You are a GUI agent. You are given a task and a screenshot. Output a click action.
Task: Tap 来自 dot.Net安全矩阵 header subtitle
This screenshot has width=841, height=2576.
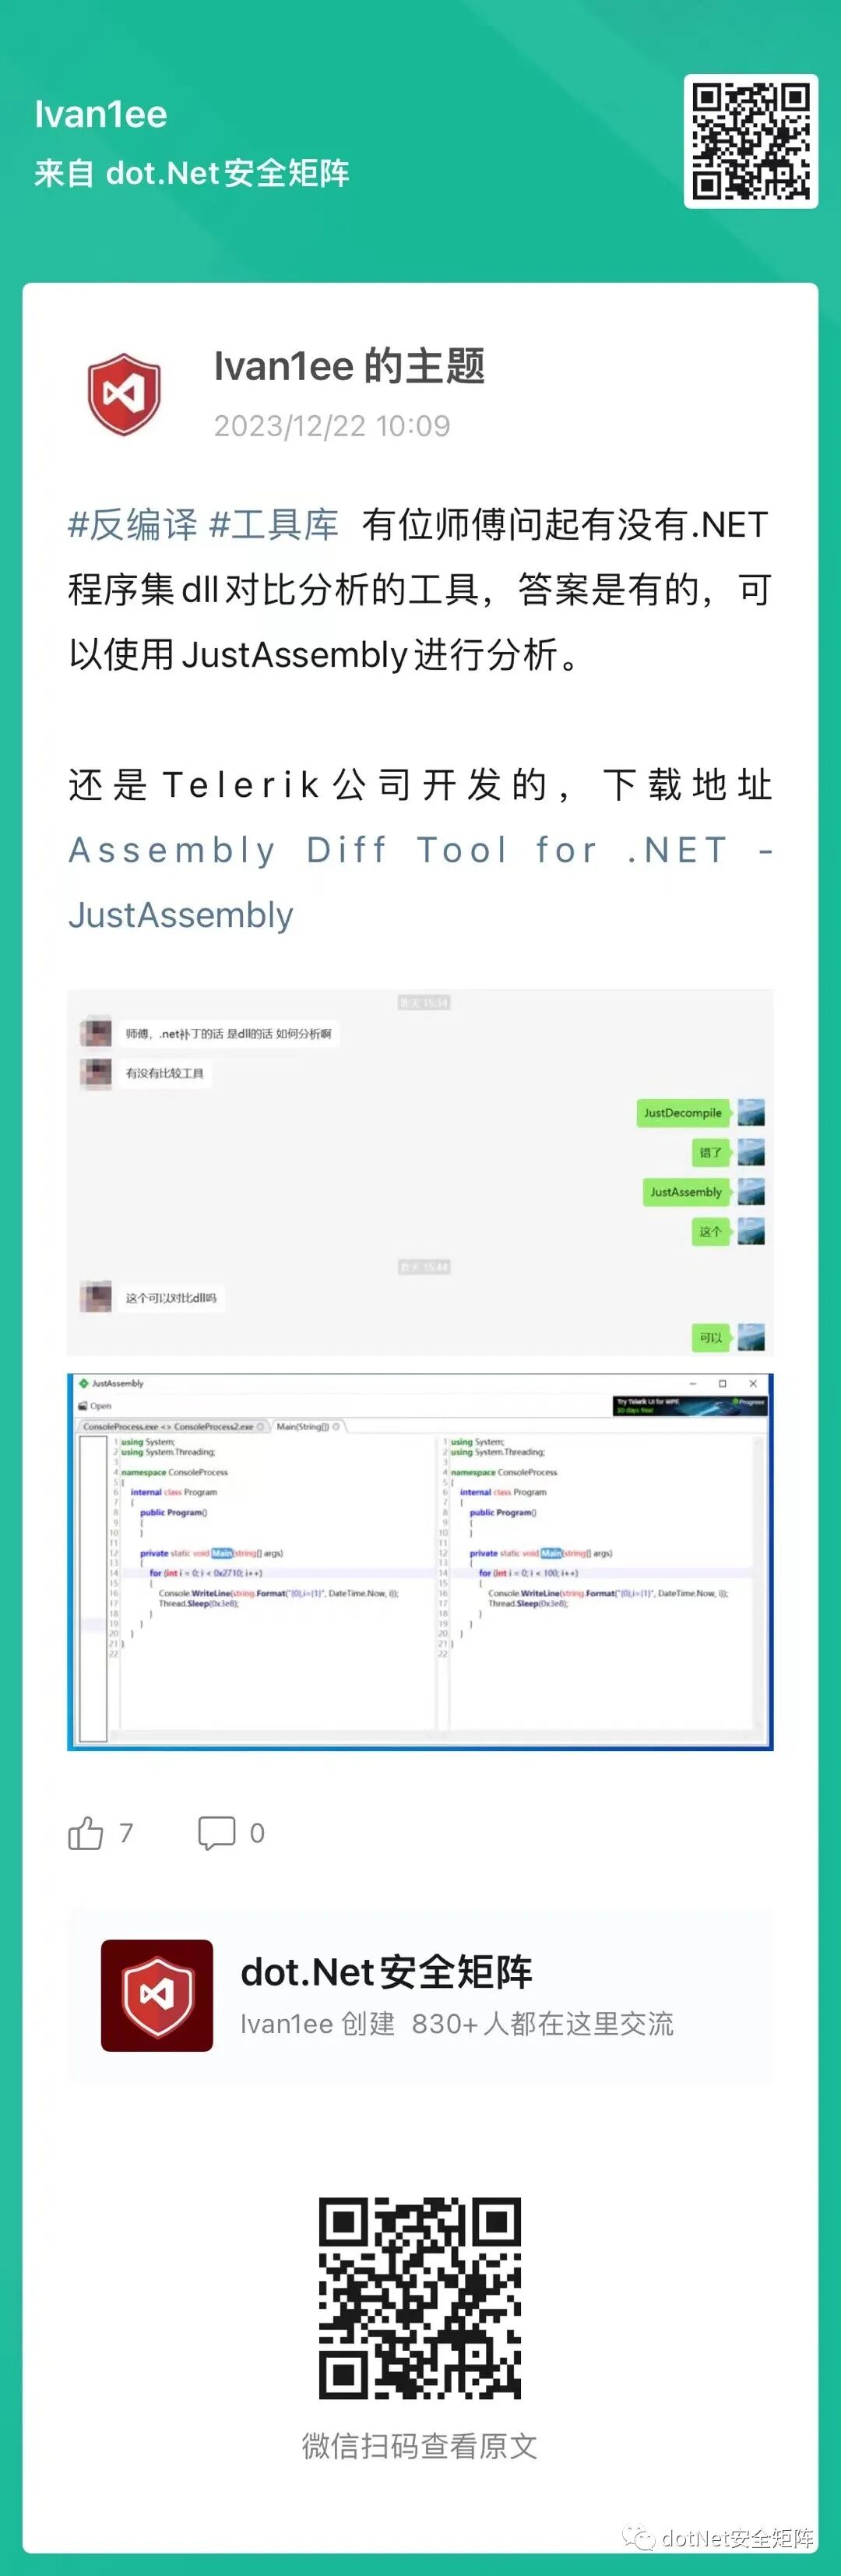click(192, 173)
